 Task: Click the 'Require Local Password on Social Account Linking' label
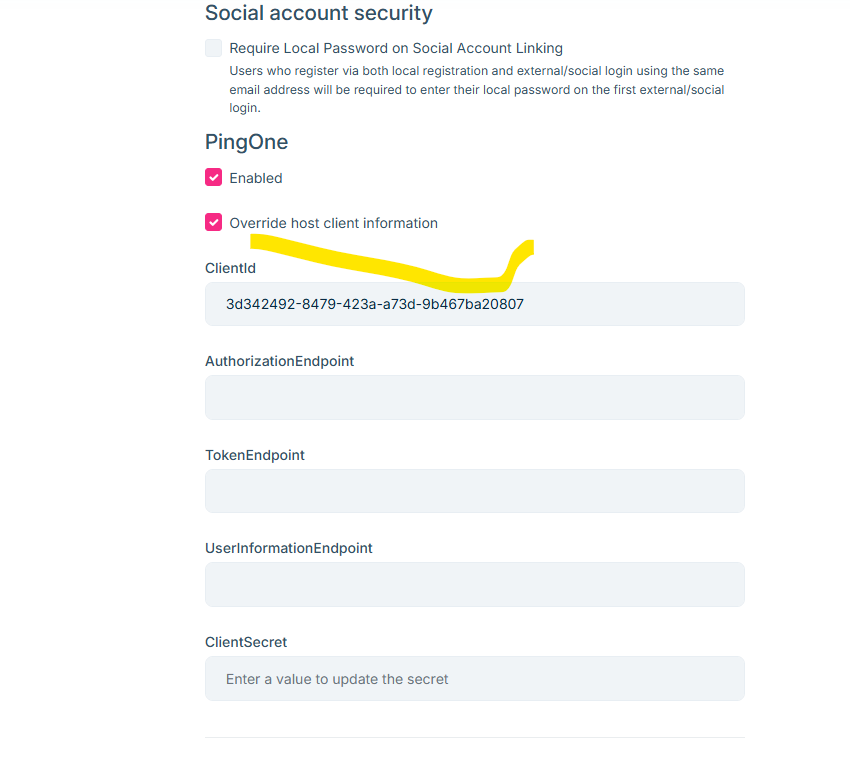[396, 48]
